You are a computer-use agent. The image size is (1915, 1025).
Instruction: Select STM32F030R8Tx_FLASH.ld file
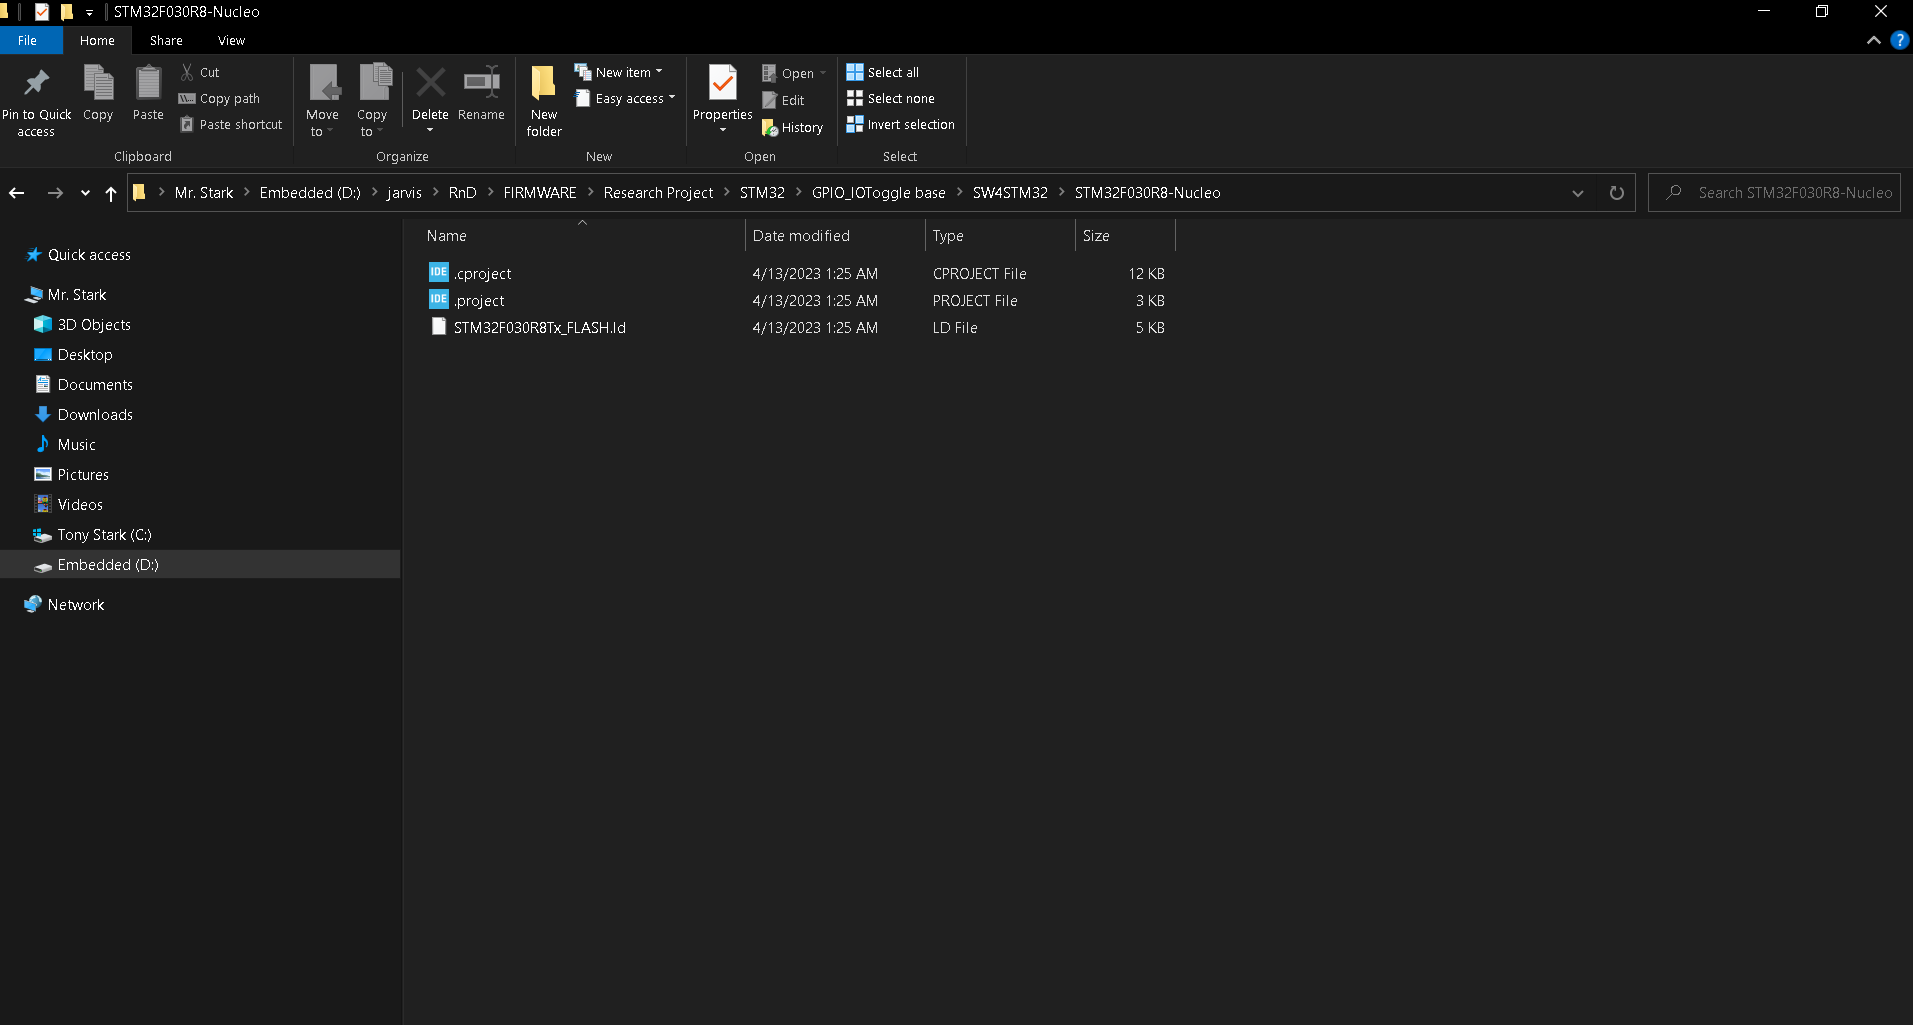pyautogui.click(x=540, y=327)
